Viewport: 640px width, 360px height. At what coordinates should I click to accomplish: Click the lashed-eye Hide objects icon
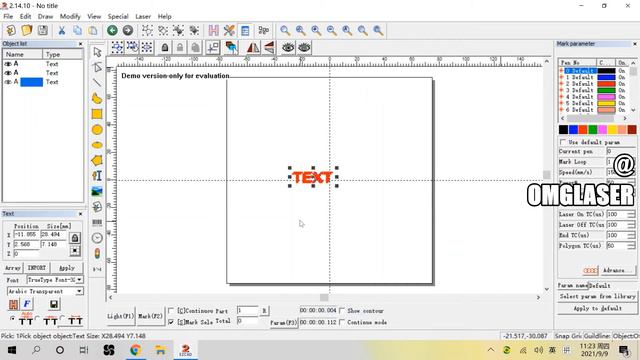[304, 48]
